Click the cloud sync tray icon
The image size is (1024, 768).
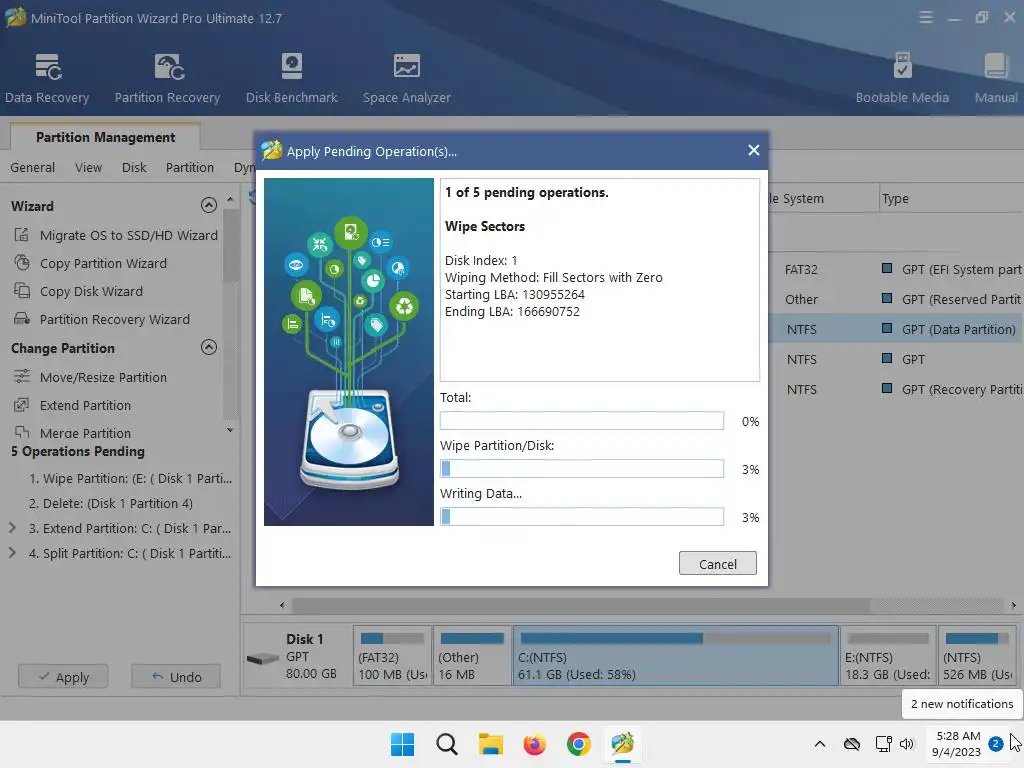tap(852, 744)
